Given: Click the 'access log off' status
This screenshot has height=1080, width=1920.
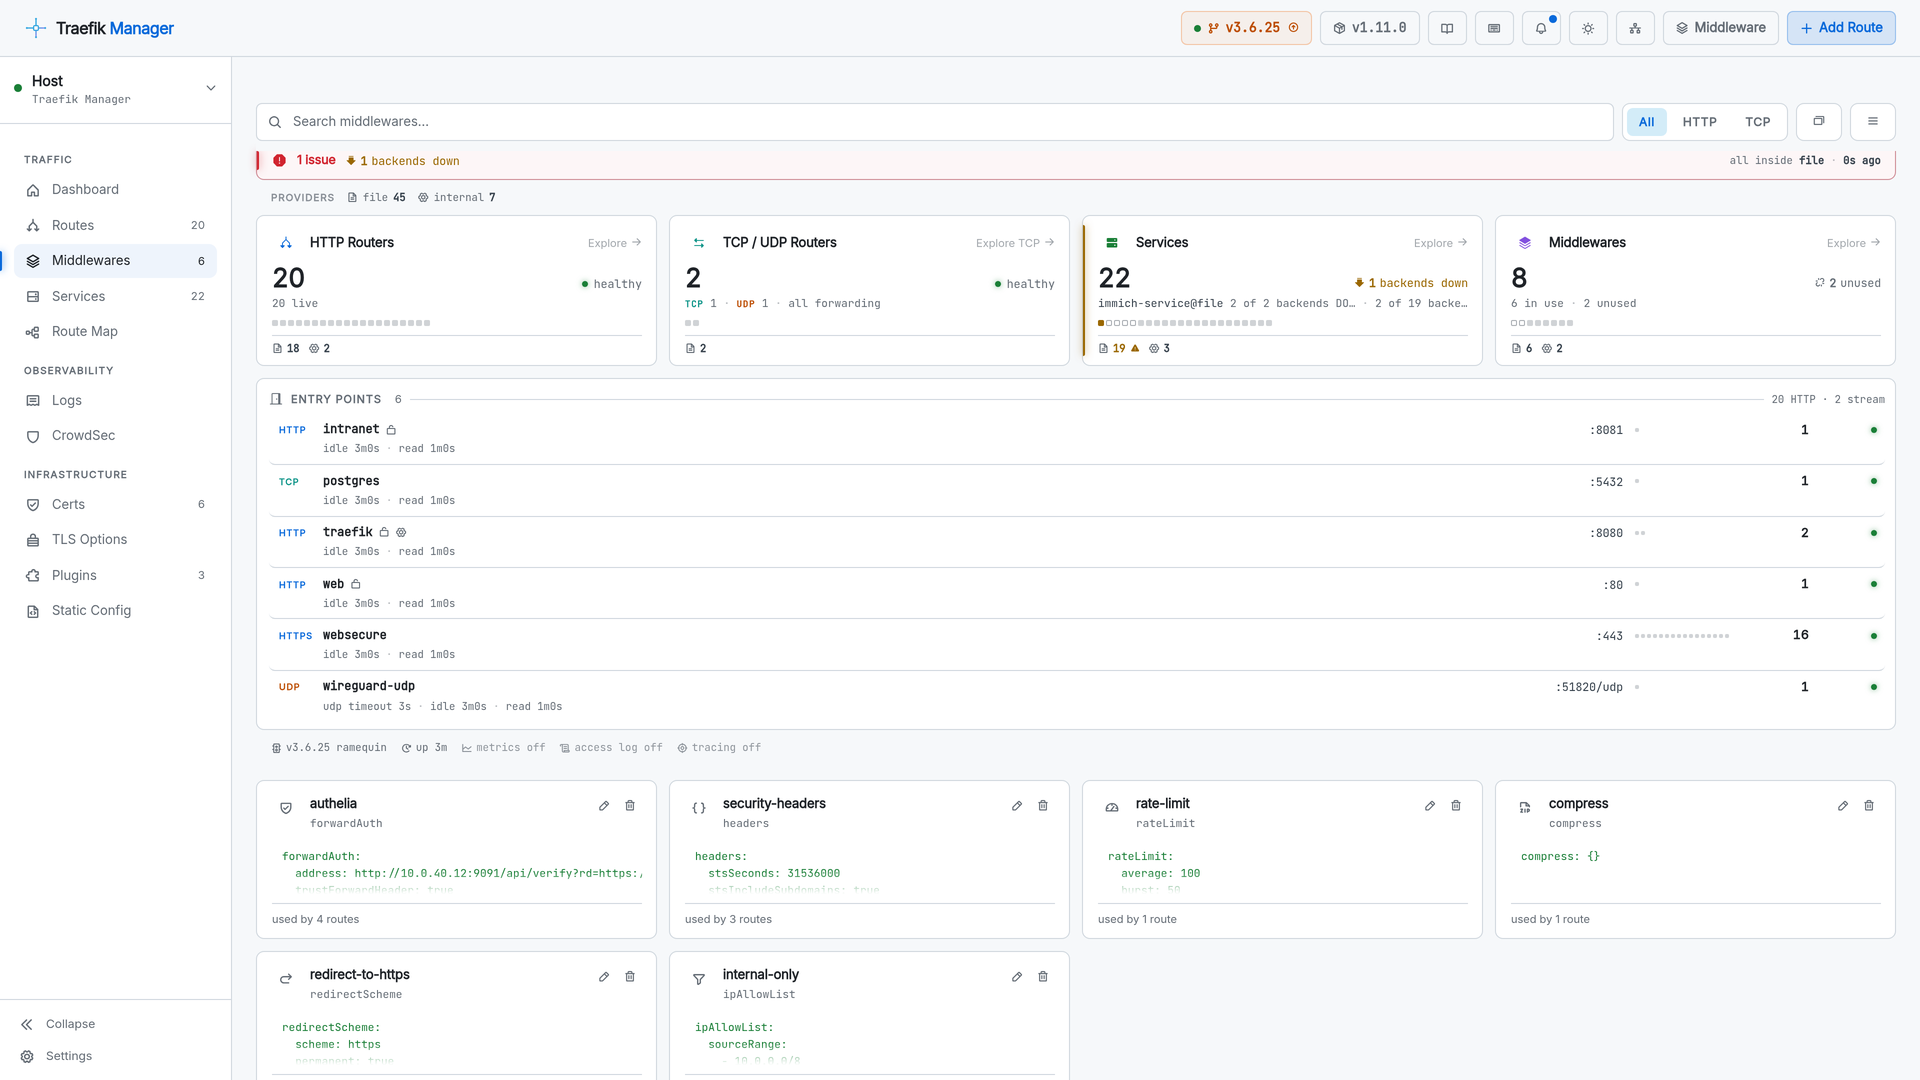Looking at the screenshot, I should coord(611,748).
